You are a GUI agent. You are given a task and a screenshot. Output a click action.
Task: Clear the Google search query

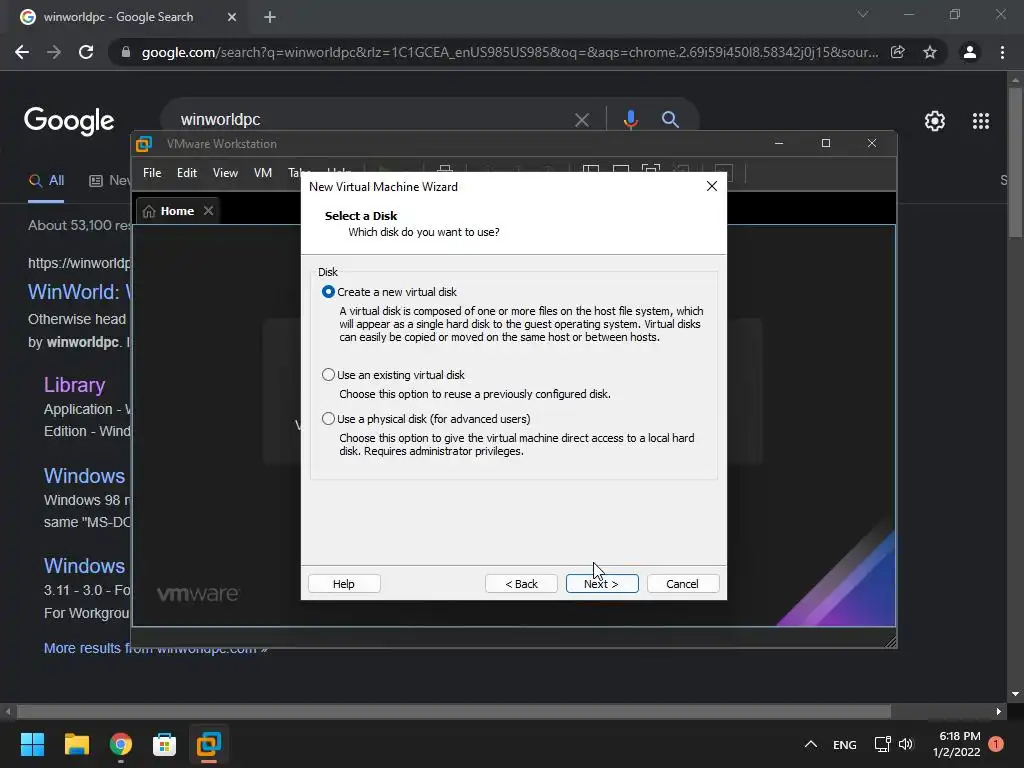coord(582,120)
